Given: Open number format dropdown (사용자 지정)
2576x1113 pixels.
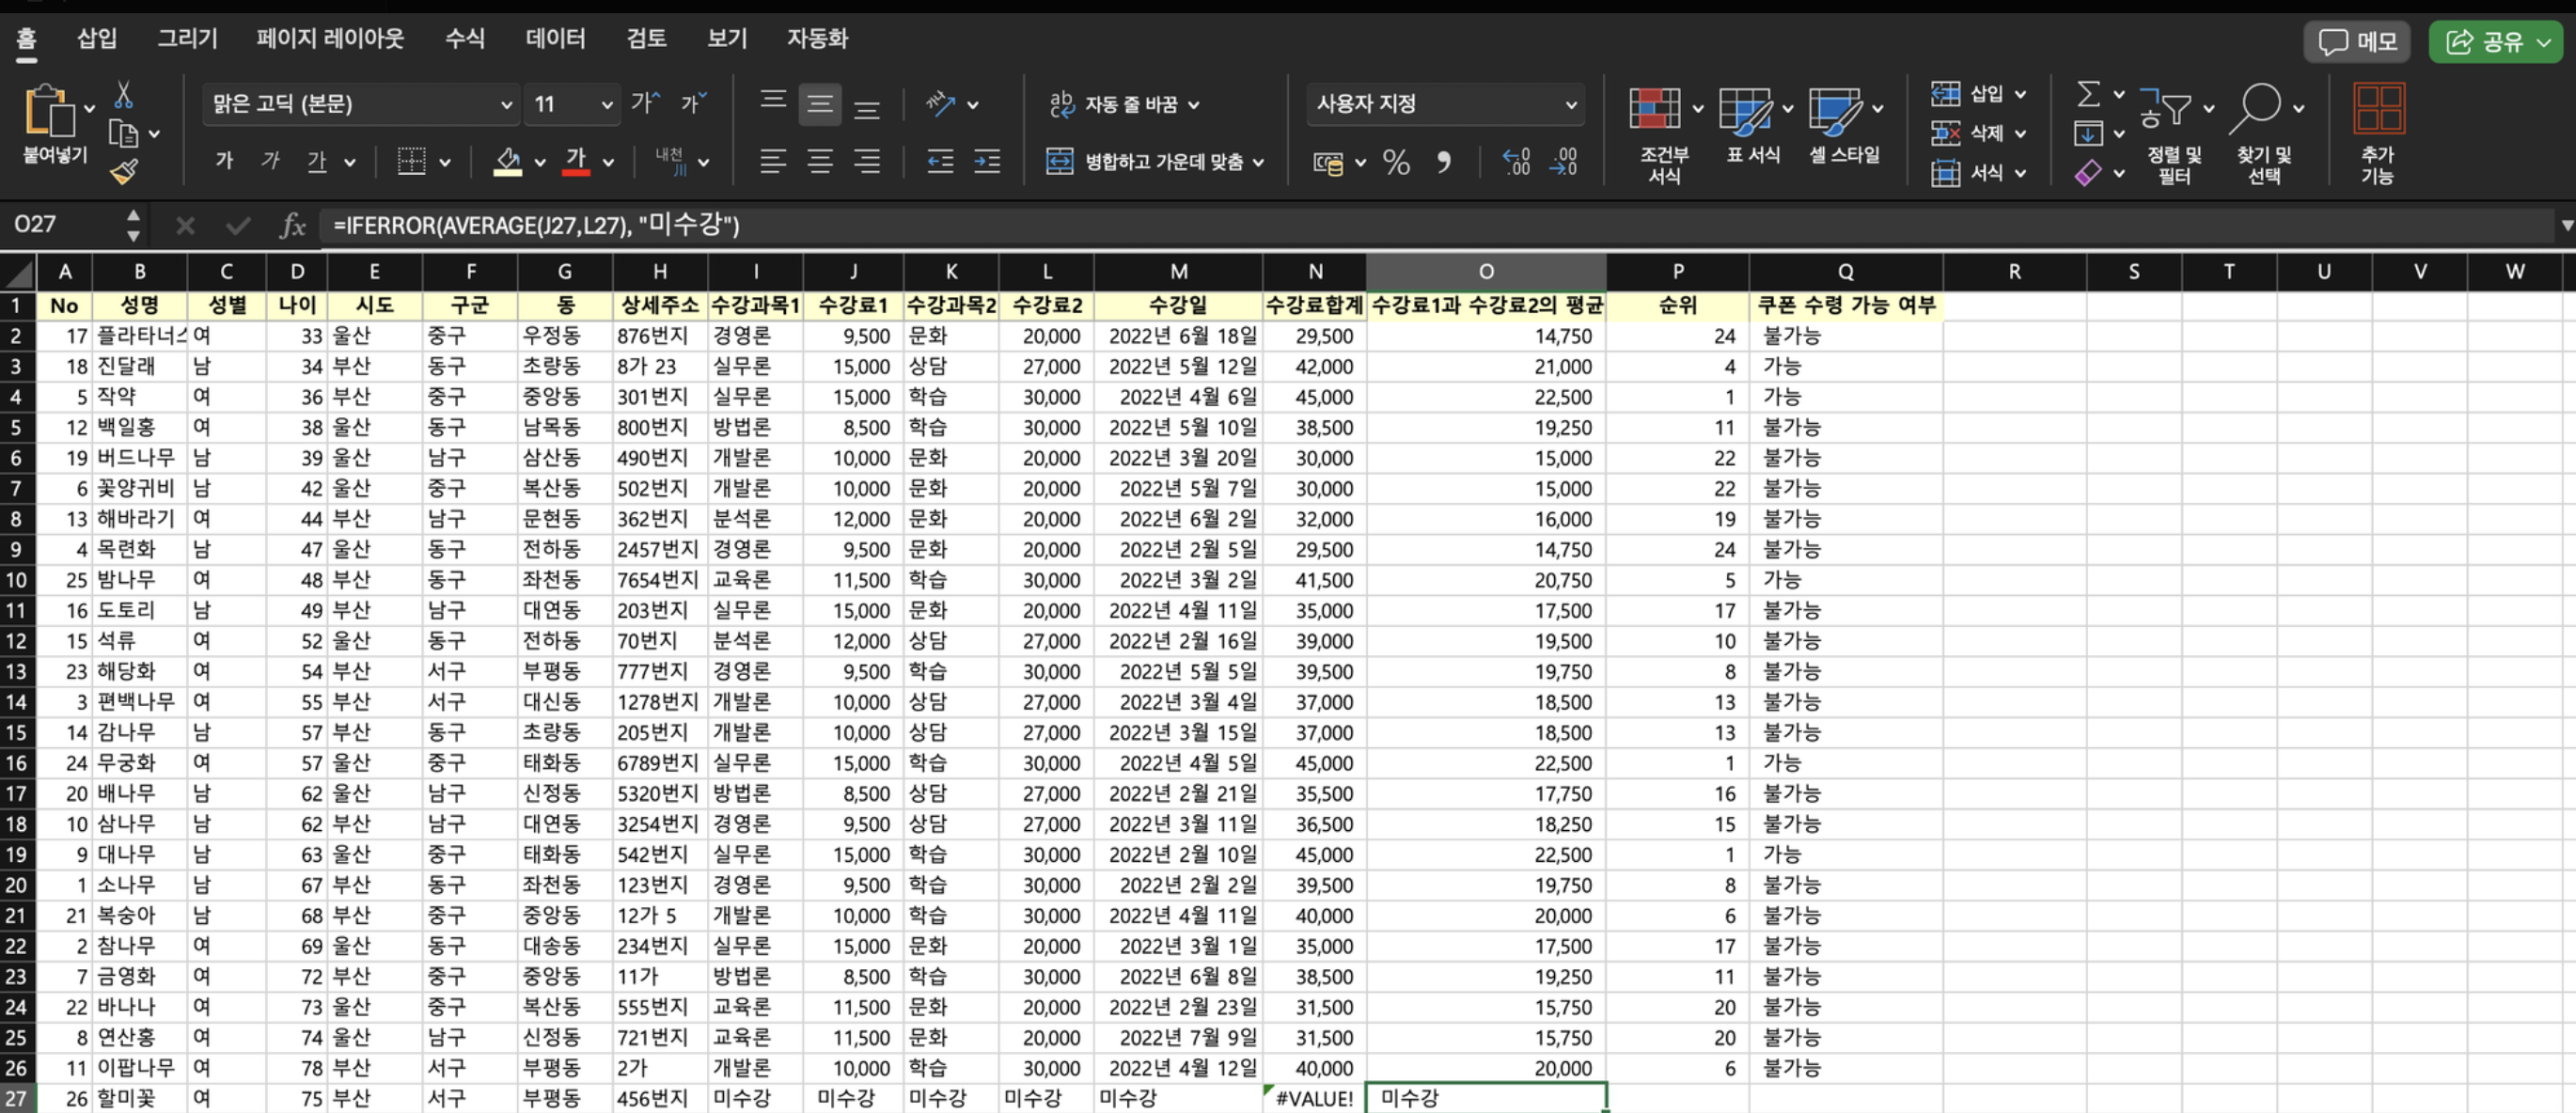Looking at the screenshot, I should [1570, 104].
